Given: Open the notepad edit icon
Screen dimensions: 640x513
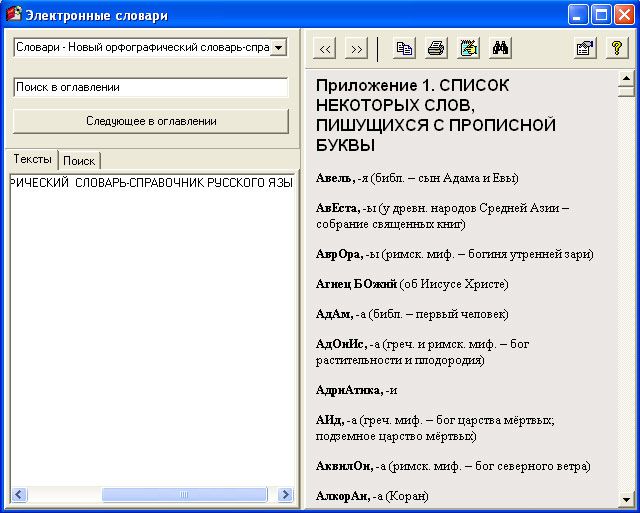Looking at the screenshot, I should (x=468, y=48).
